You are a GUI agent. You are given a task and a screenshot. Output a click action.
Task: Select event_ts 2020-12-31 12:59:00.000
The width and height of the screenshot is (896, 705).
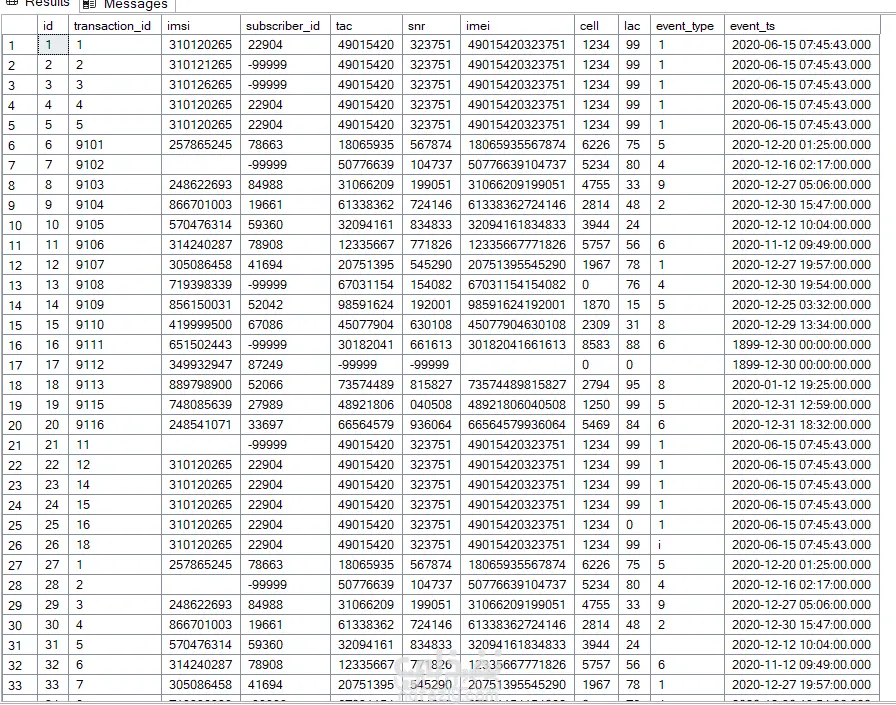click(802, 404)
